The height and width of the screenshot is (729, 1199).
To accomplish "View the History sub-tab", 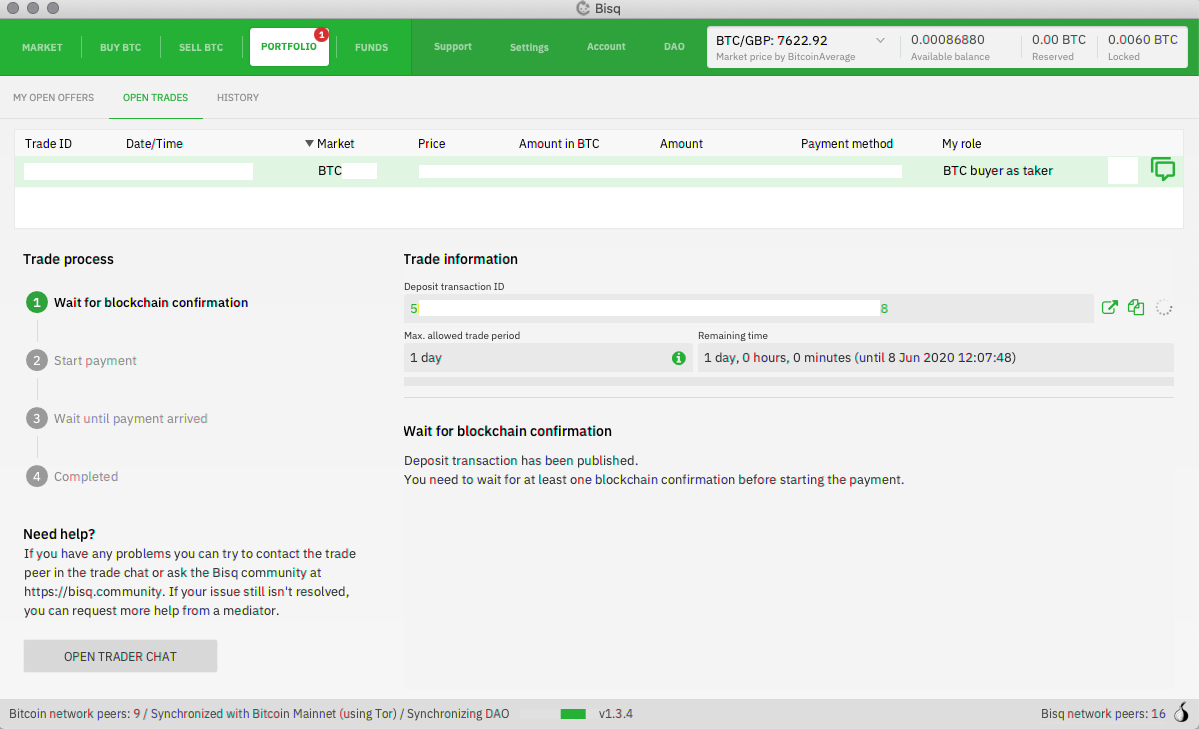I will pyautogui.click(x=238, y=97).
